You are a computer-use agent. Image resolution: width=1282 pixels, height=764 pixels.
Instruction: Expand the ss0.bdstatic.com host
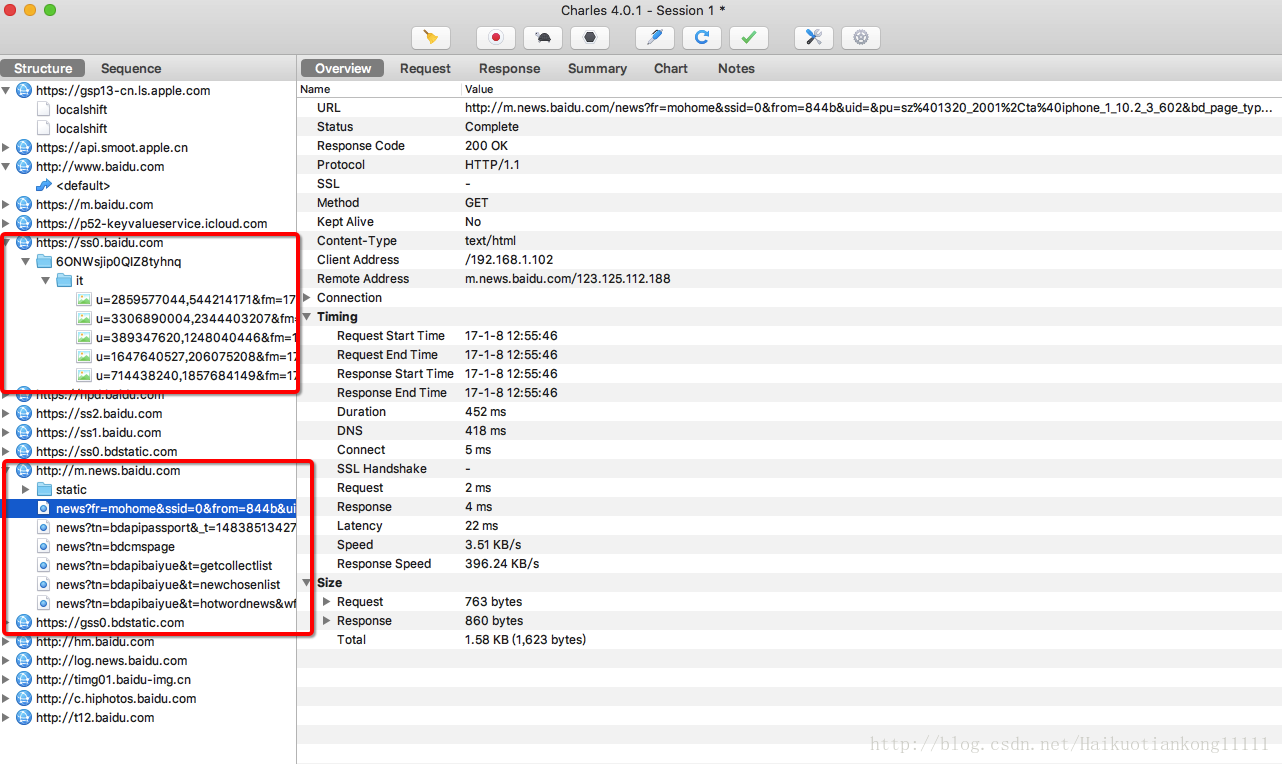[x=7, y=451]
